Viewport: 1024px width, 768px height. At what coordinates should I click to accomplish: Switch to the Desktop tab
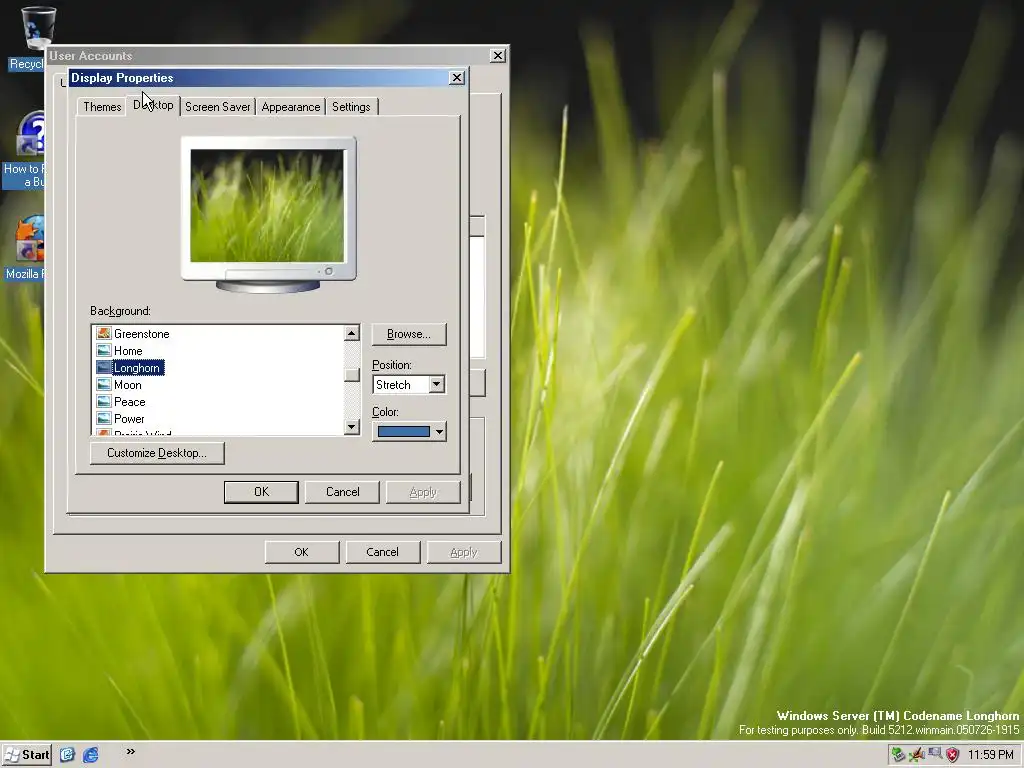(153, 104)
